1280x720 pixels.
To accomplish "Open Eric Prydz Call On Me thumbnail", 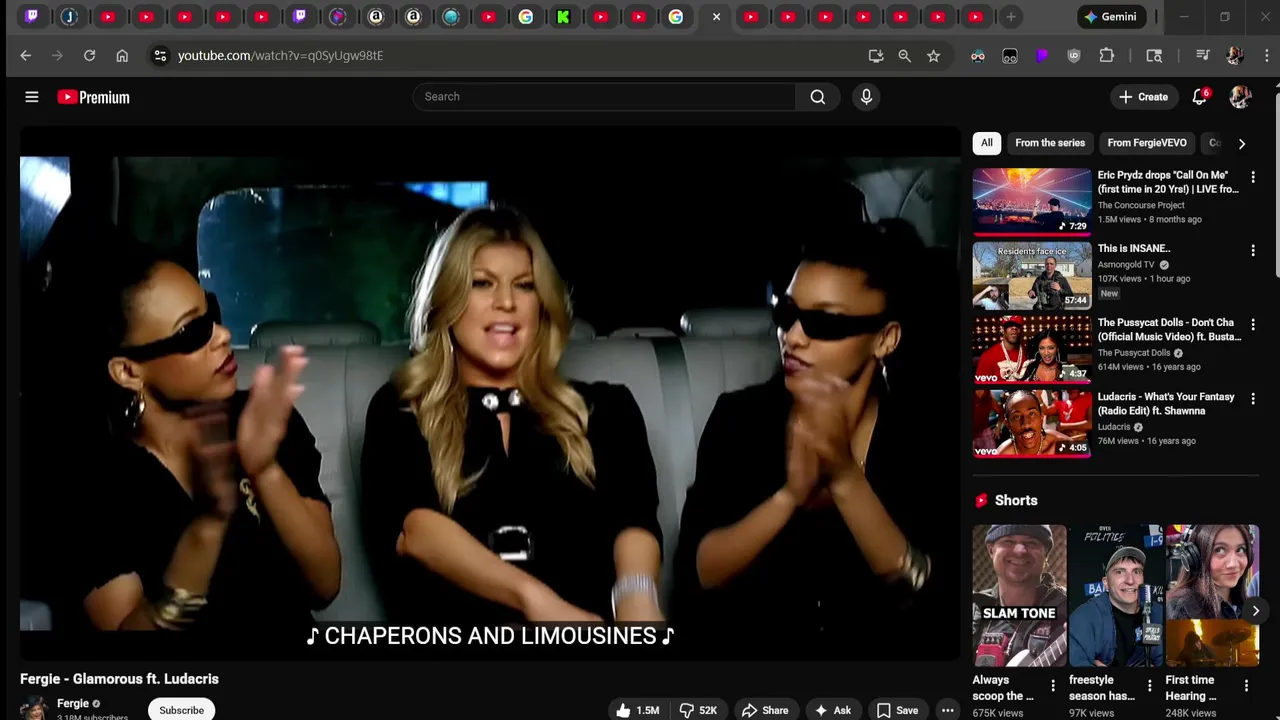I will tap(1032, 201).
